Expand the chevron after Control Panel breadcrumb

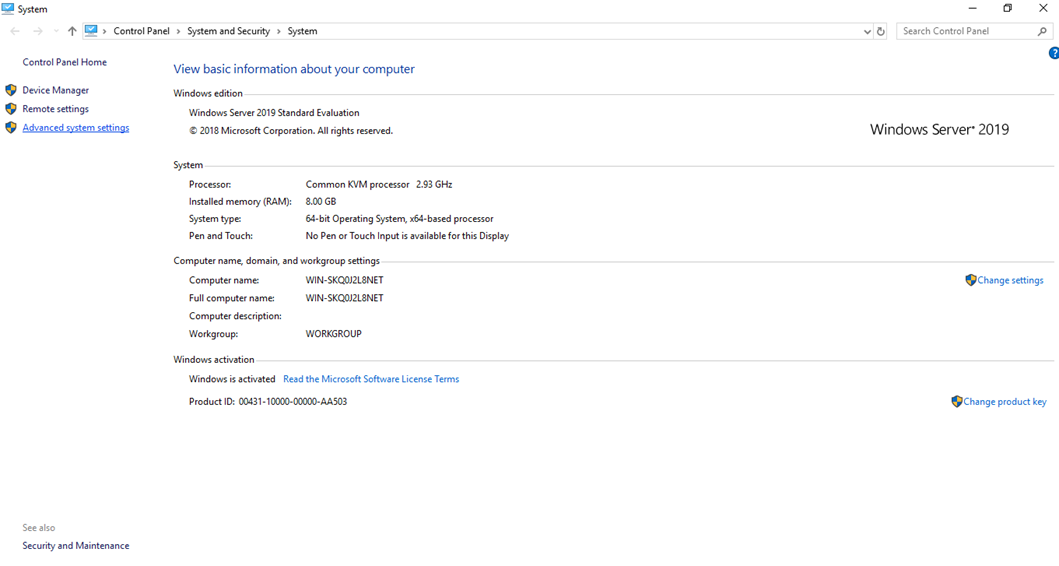[x=178, y=31]
